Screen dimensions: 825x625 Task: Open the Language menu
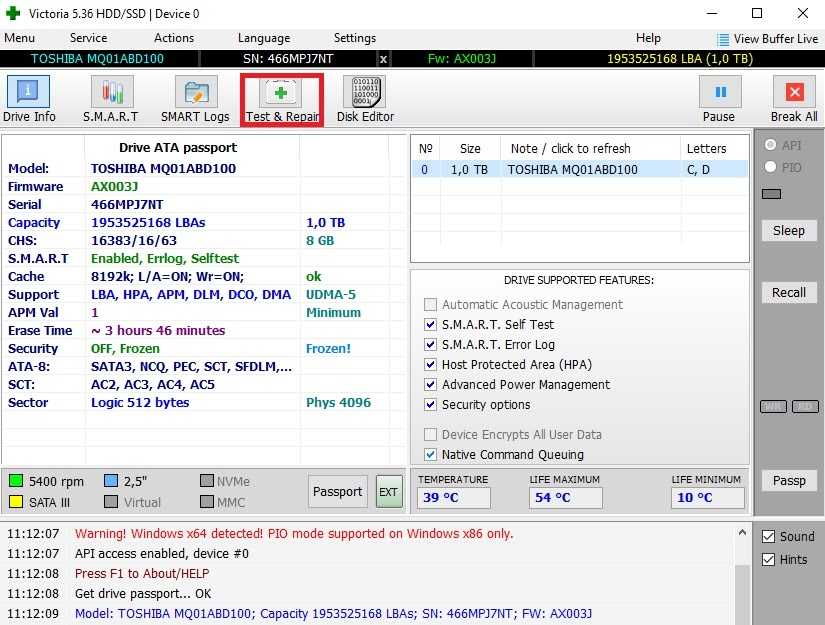coord(264,38)
